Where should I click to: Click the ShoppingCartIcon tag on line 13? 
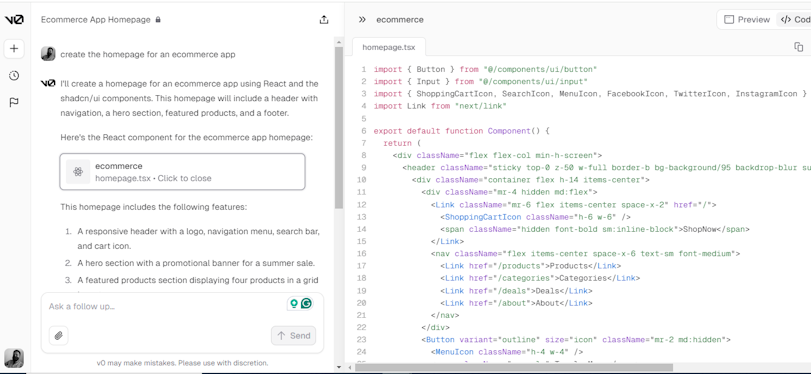535,217
